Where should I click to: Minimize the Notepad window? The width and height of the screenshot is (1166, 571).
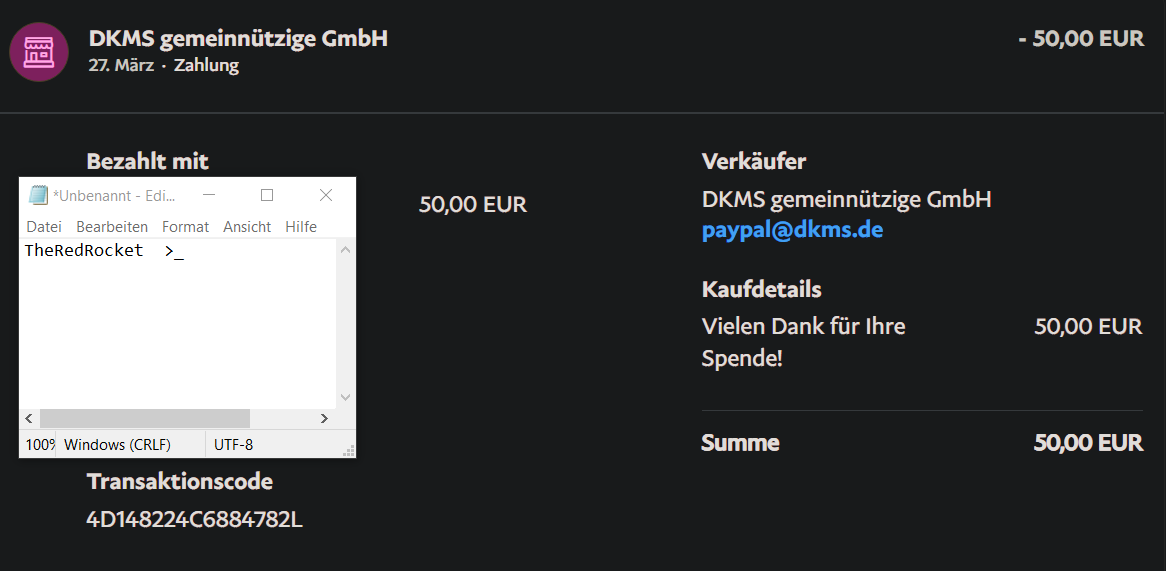[x=209, y=195]
